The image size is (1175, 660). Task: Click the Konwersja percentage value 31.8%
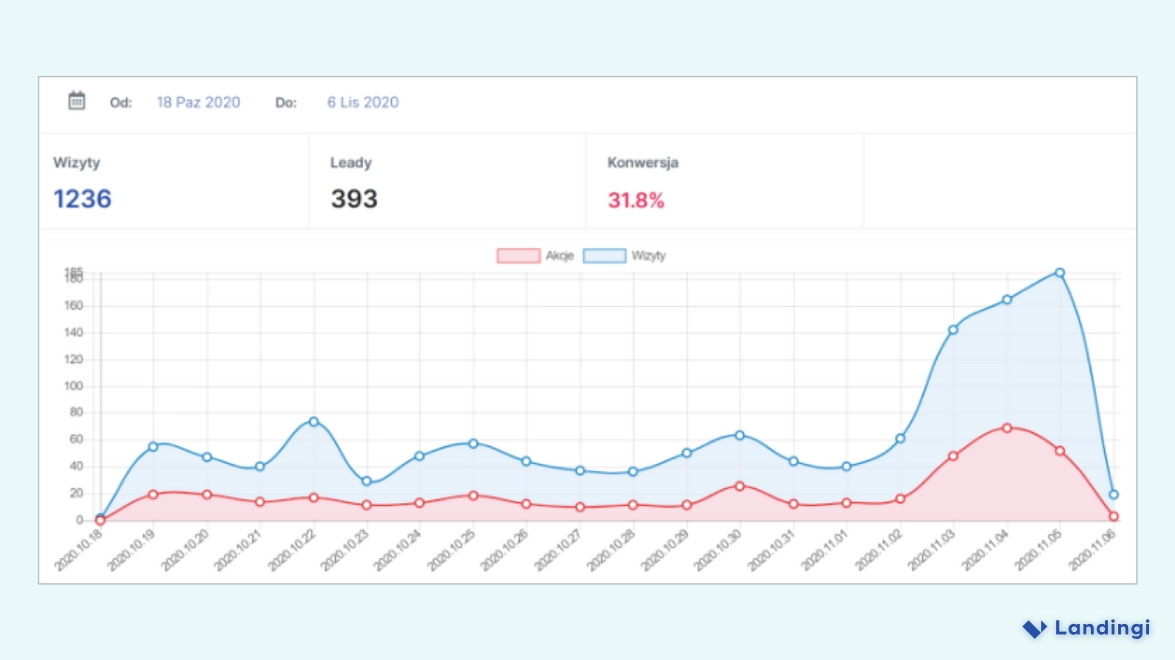pyautogui.click(x=634, y=199)
